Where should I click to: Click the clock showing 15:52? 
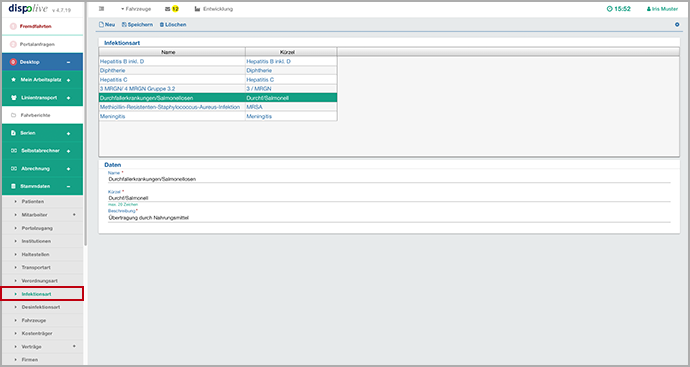[x=618, y=9]
